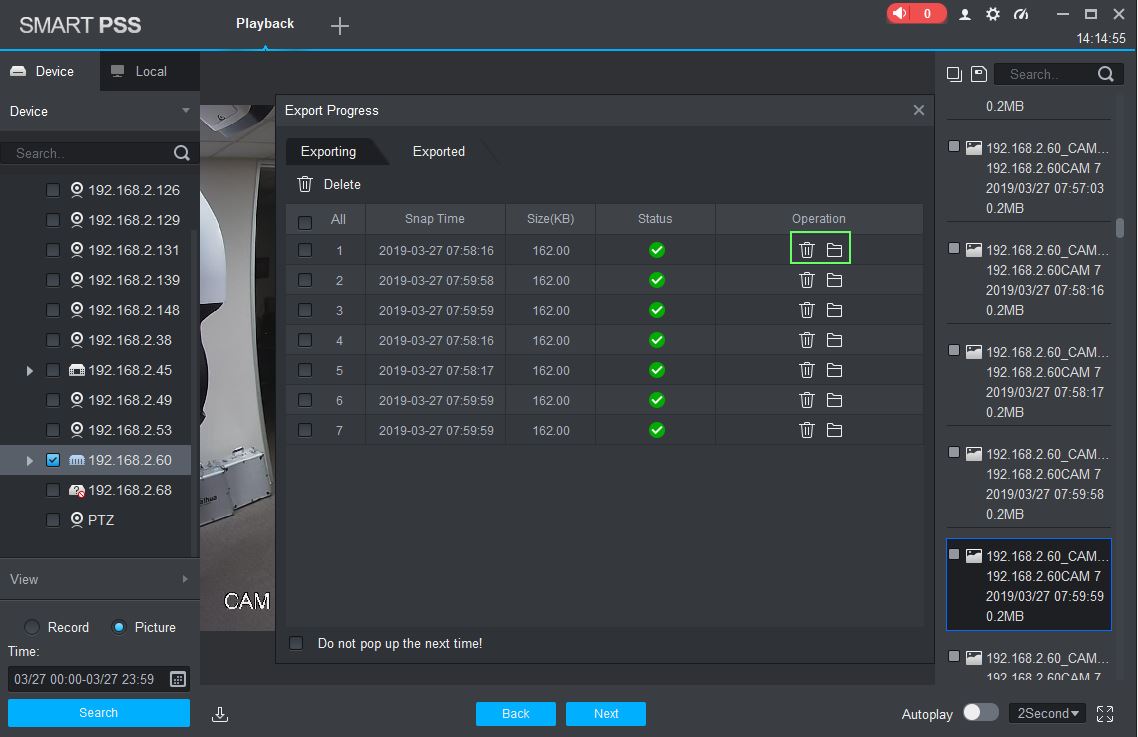The height and width of the screenshot is (737, 1138).
Task: Click the device list search magnifier icon
Action: pos(181,153)
